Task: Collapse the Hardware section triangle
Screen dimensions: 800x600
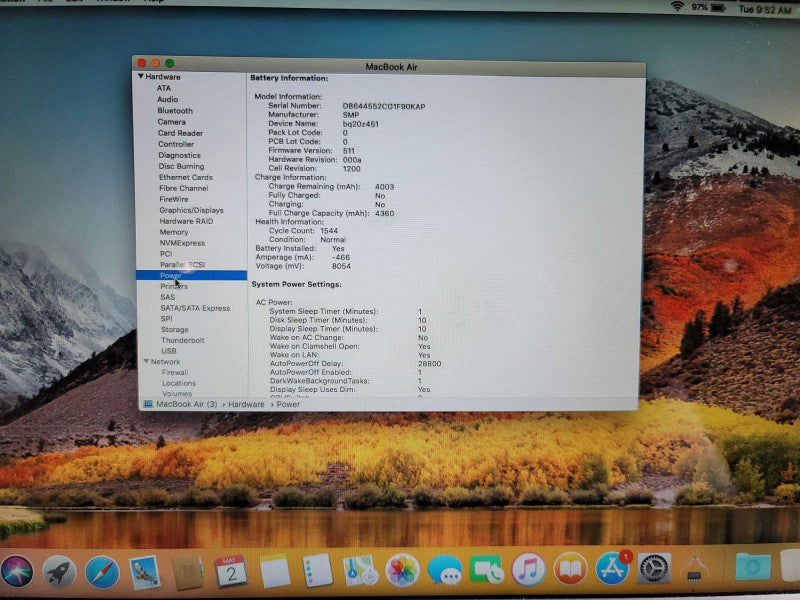Action: click(140, 77)
